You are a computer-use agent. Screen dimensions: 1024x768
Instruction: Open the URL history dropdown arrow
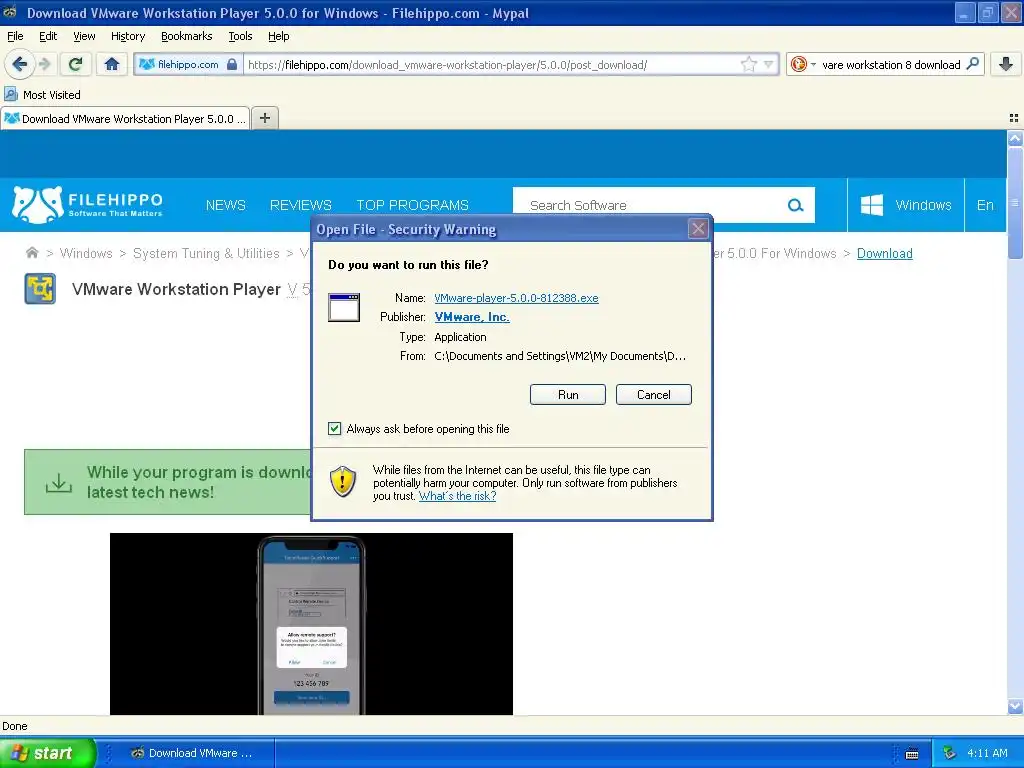769,64
